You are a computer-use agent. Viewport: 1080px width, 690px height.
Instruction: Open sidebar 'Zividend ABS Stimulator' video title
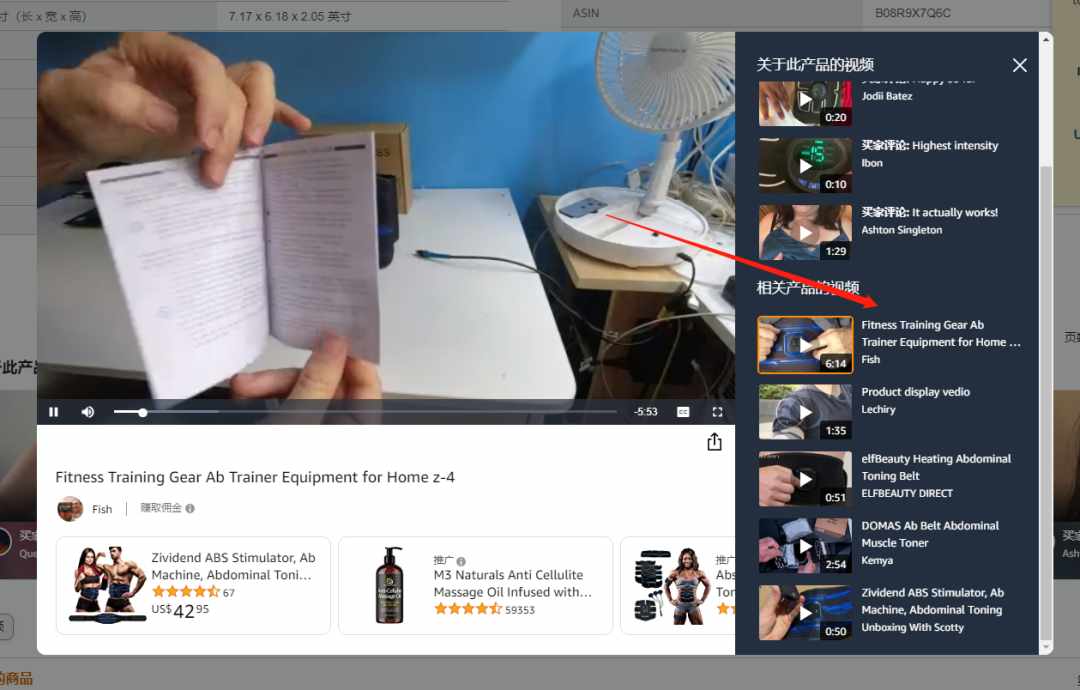pos(933,600)
